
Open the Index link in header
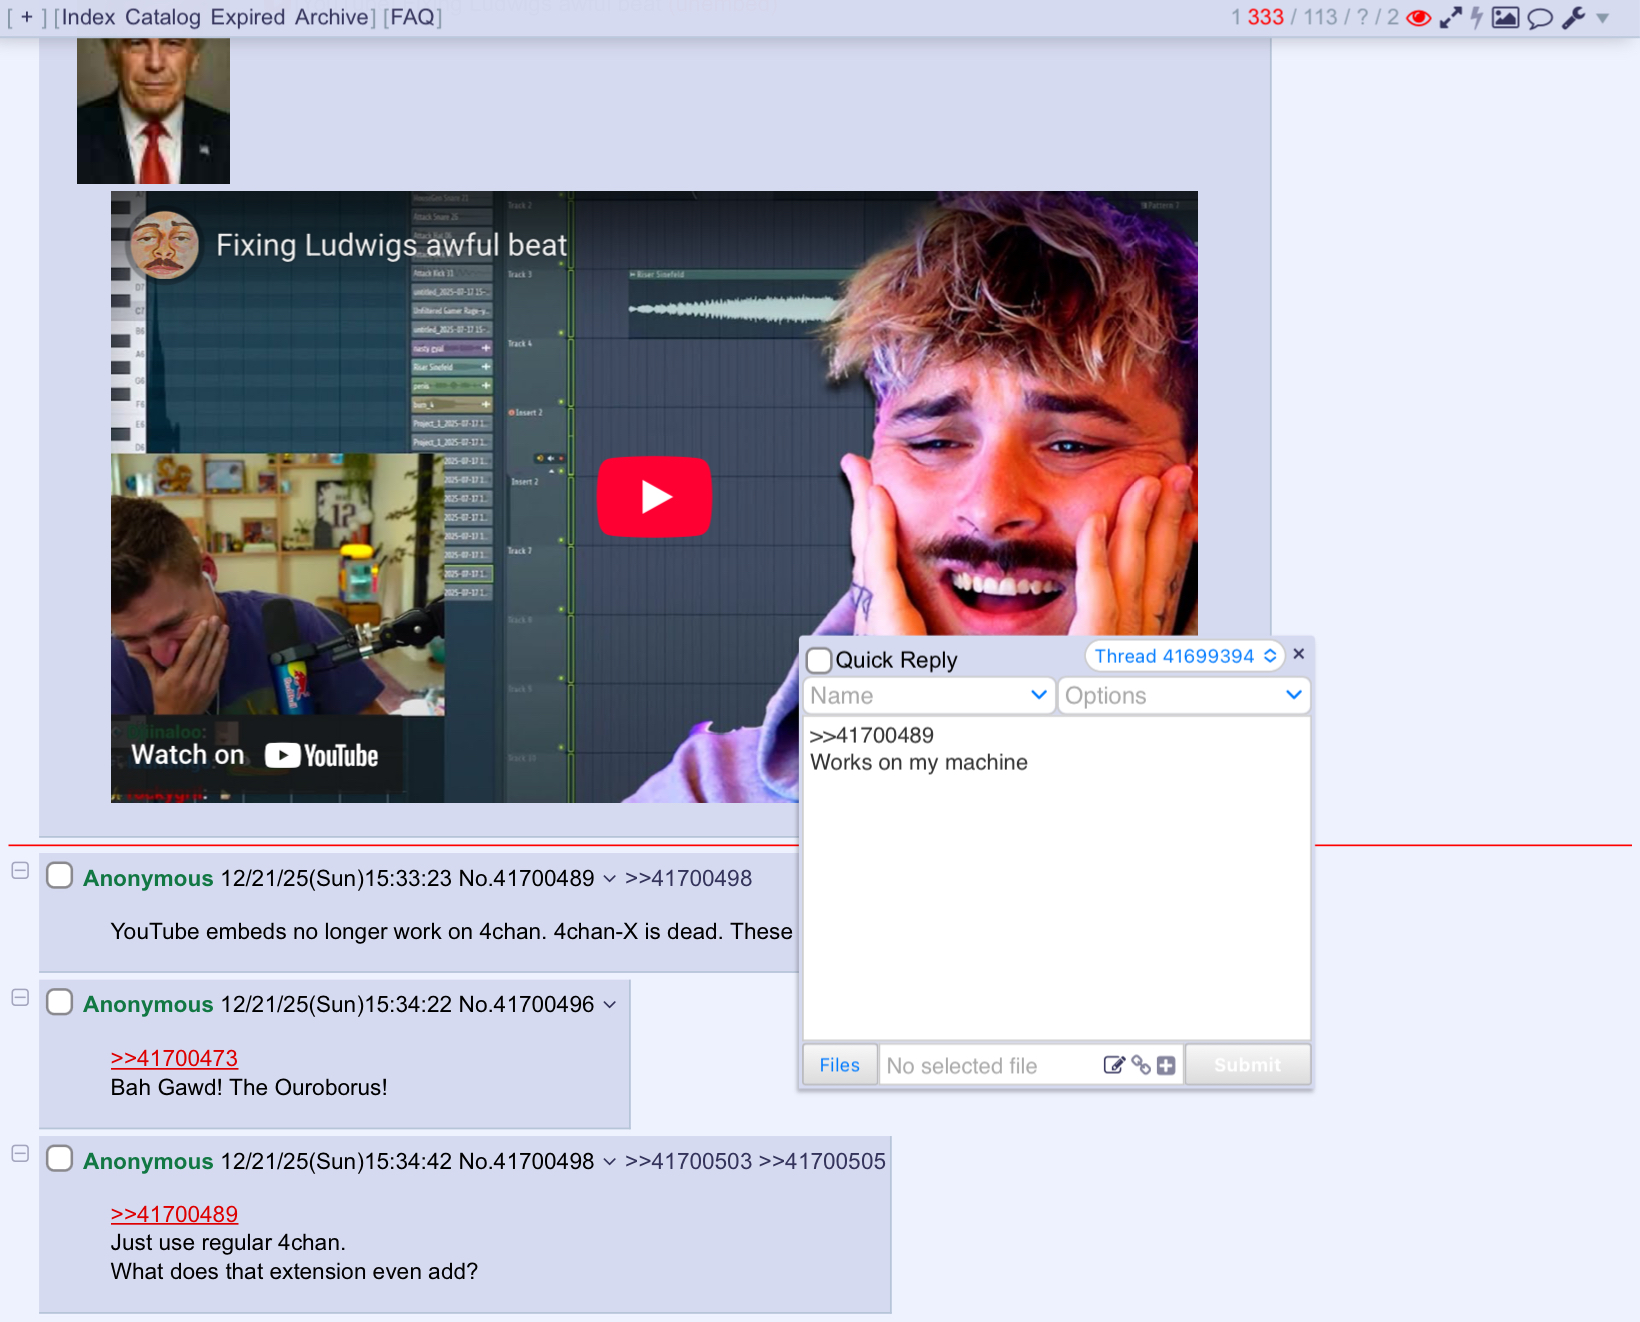[88, 17]
